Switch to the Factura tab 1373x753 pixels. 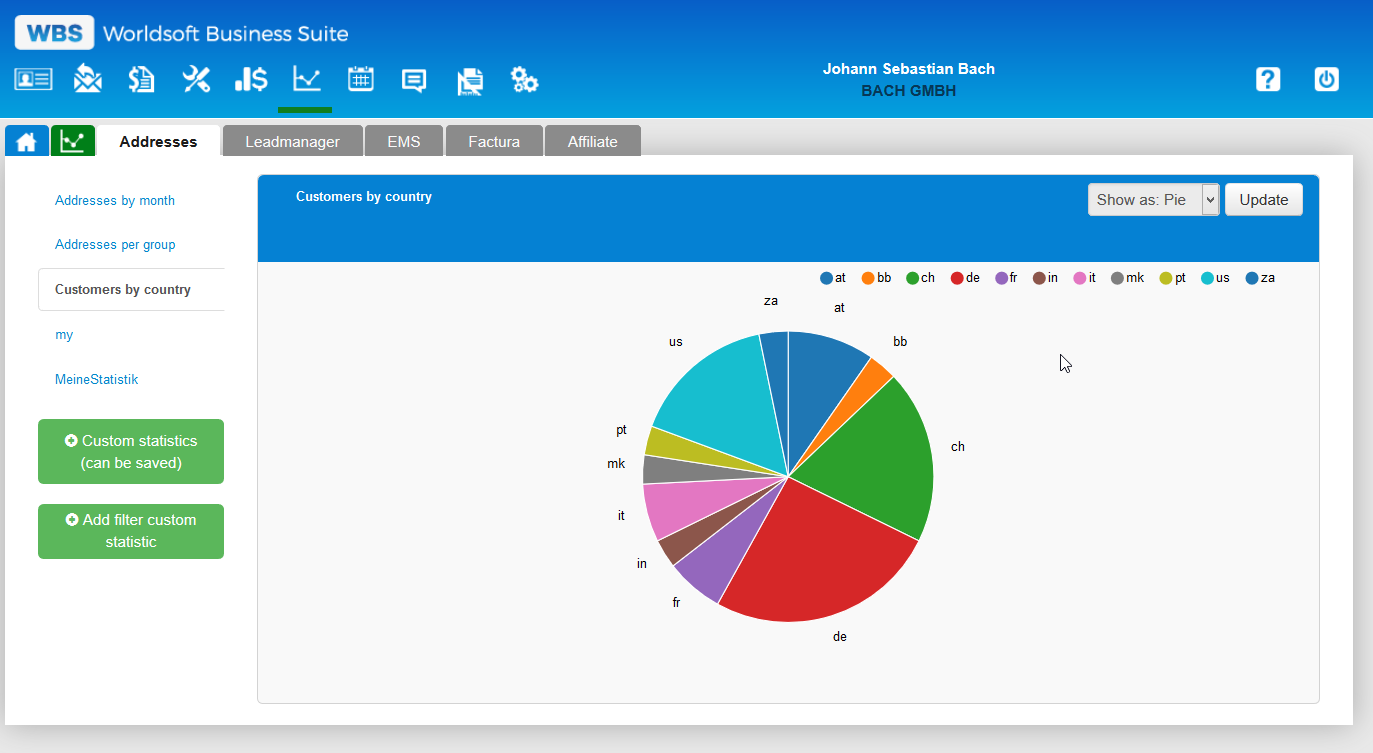click(494, 141)
